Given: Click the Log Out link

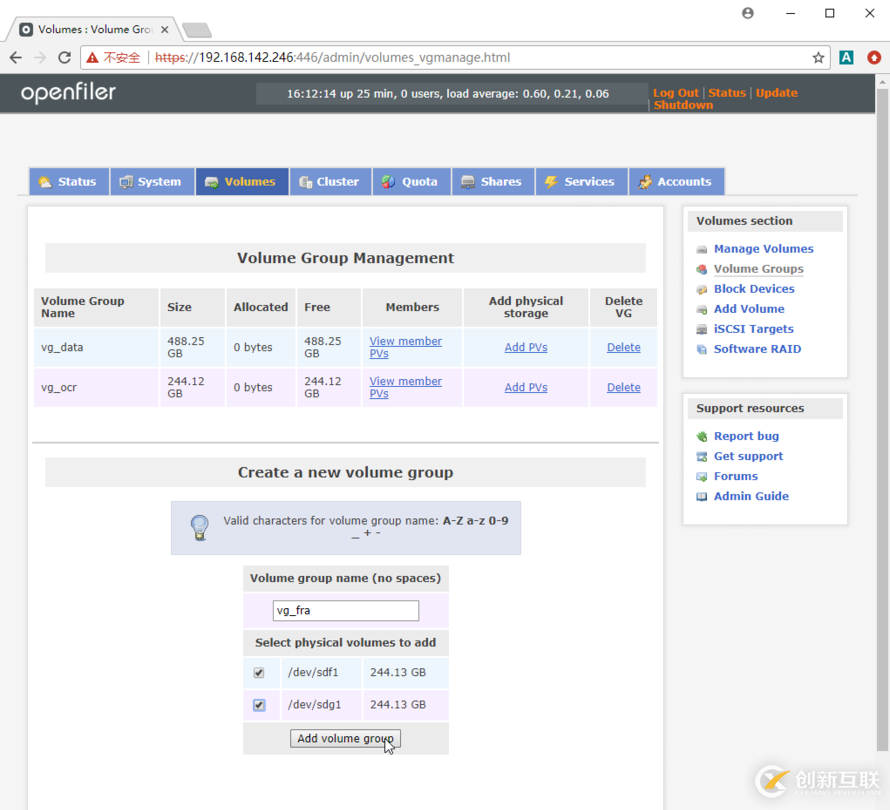Looking at the screenshot, I should click(676, 93).
